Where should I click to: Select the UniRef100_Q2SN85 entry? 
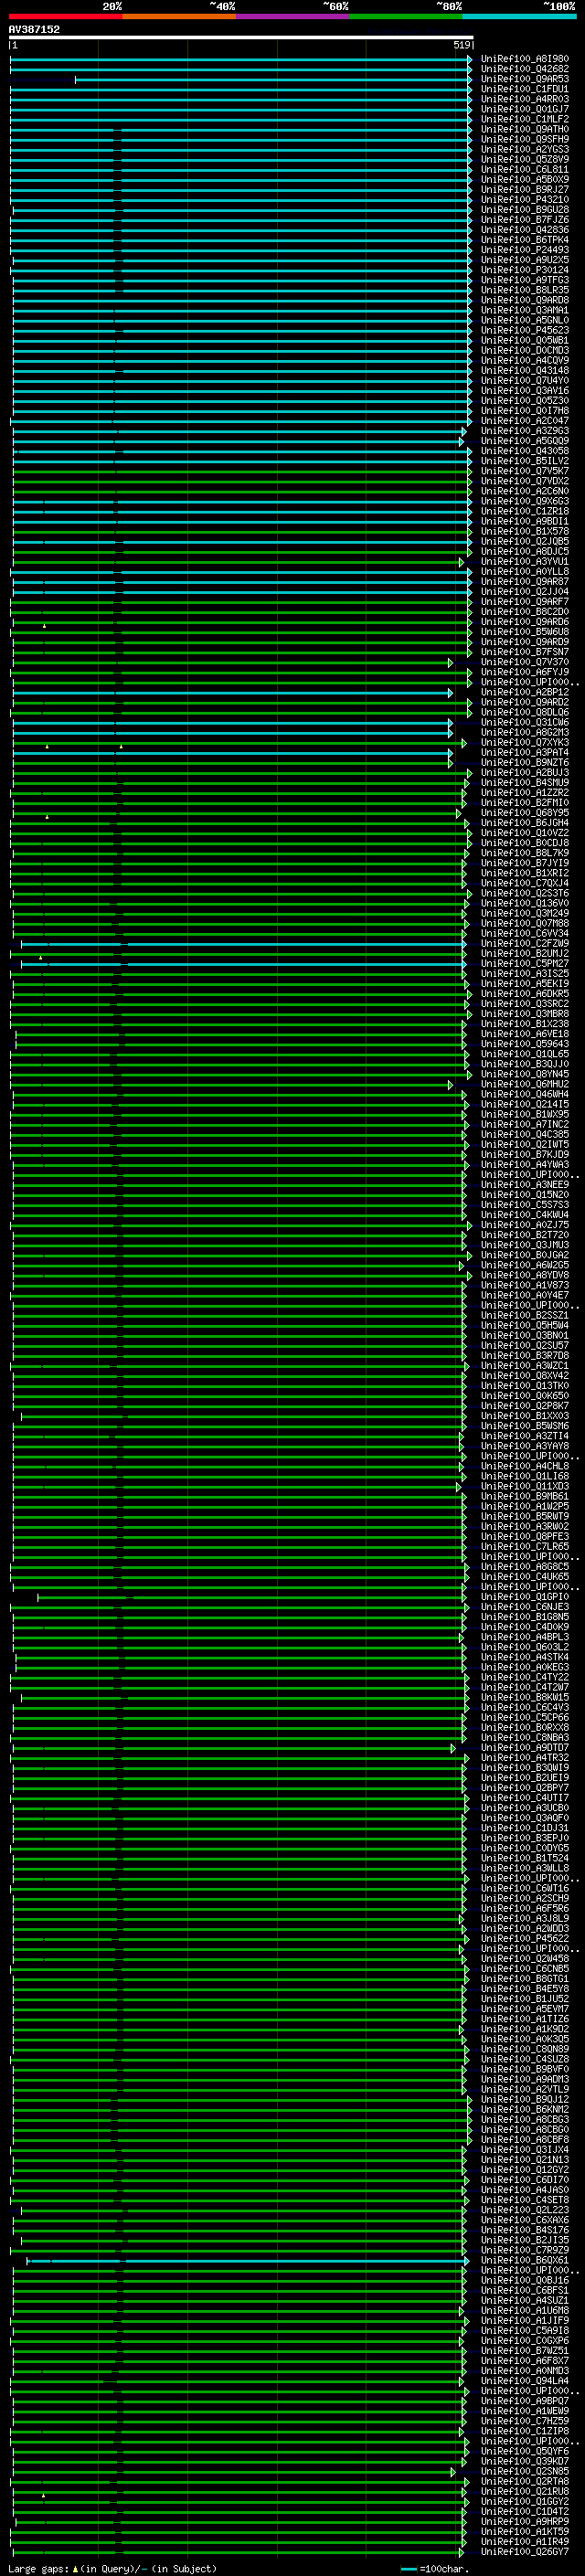pos(525,2471)
